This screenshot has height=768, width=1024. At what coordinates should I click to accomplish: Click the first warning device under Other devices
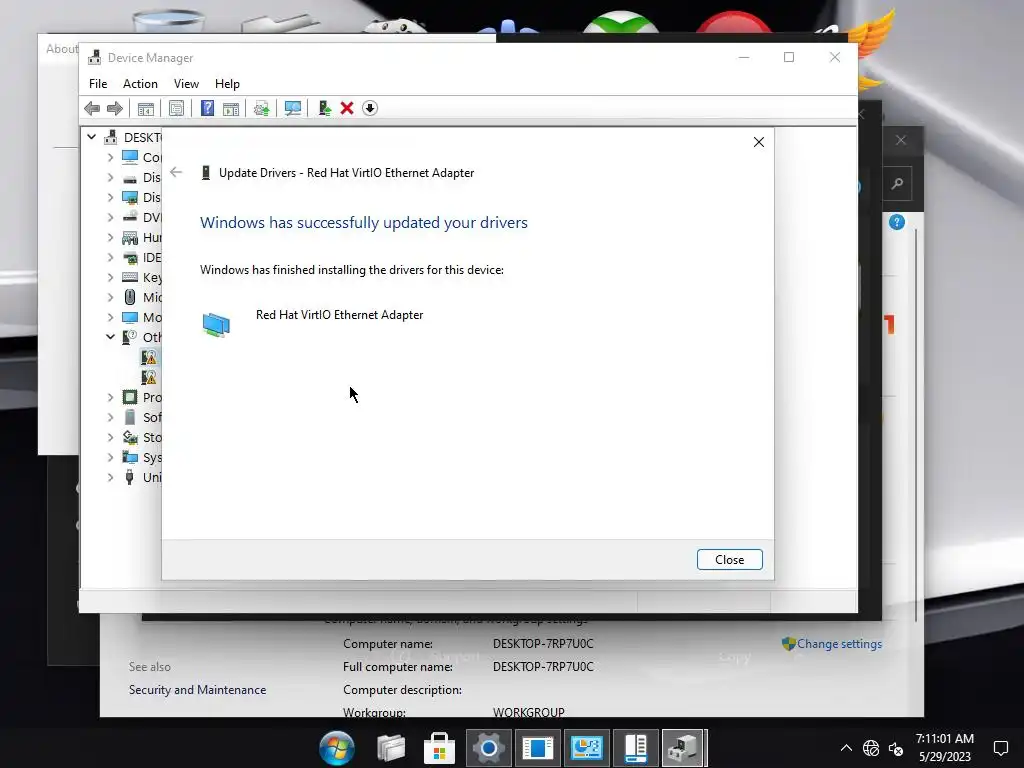click(150, 357)
